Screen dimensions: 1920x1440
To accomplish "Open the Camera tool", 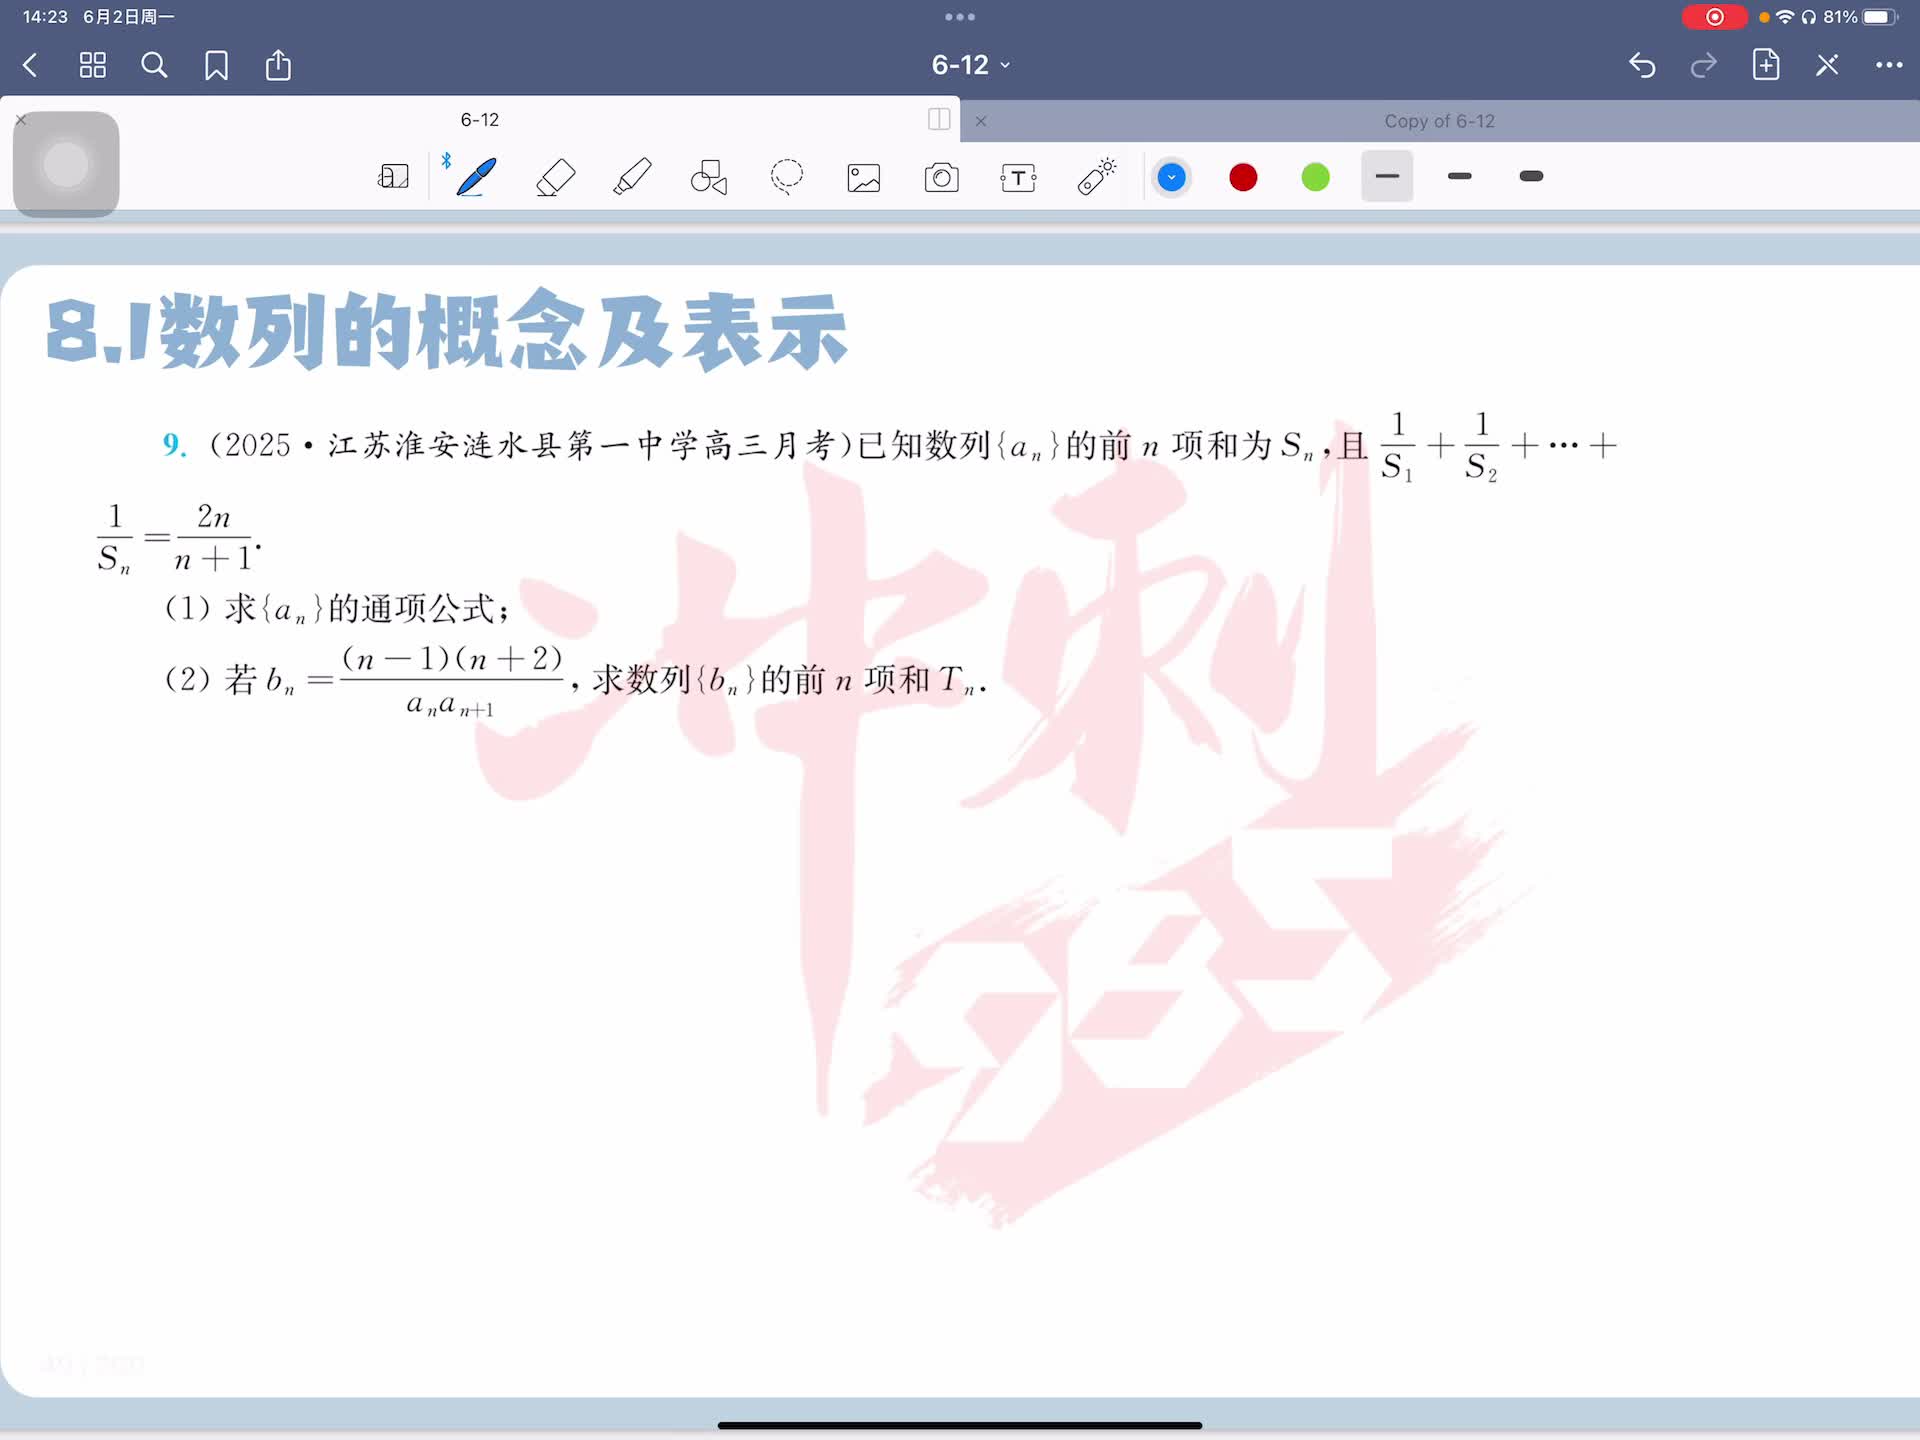I will [941, 178].
